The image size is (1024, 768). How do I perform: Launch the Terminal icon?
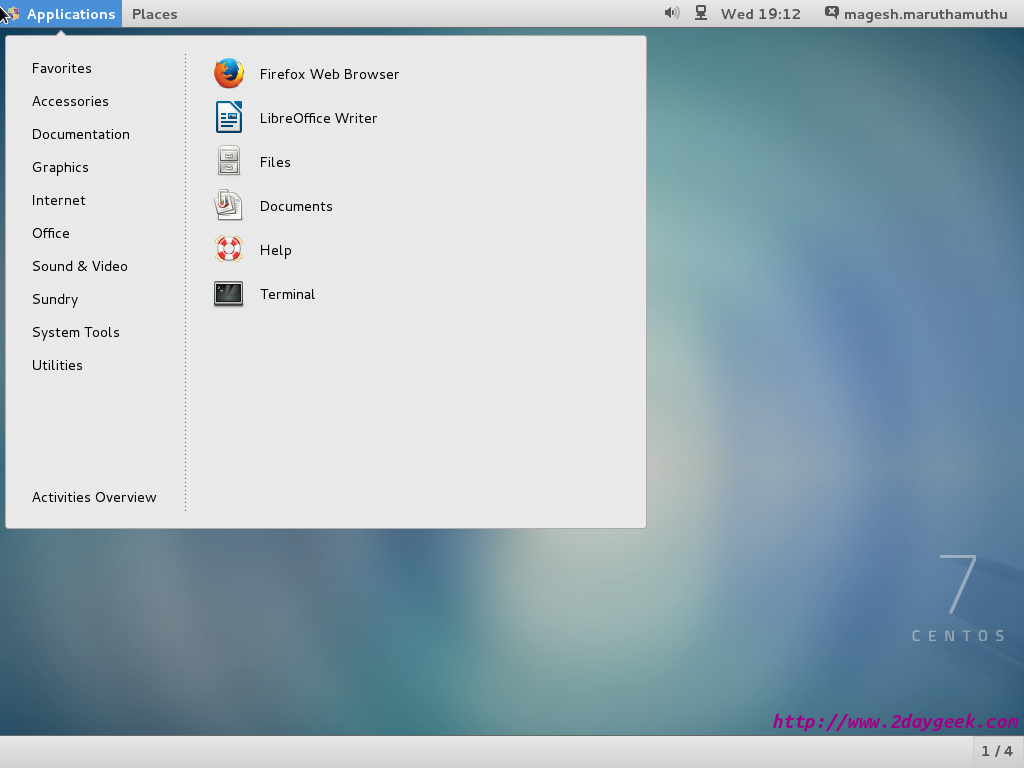229,294
